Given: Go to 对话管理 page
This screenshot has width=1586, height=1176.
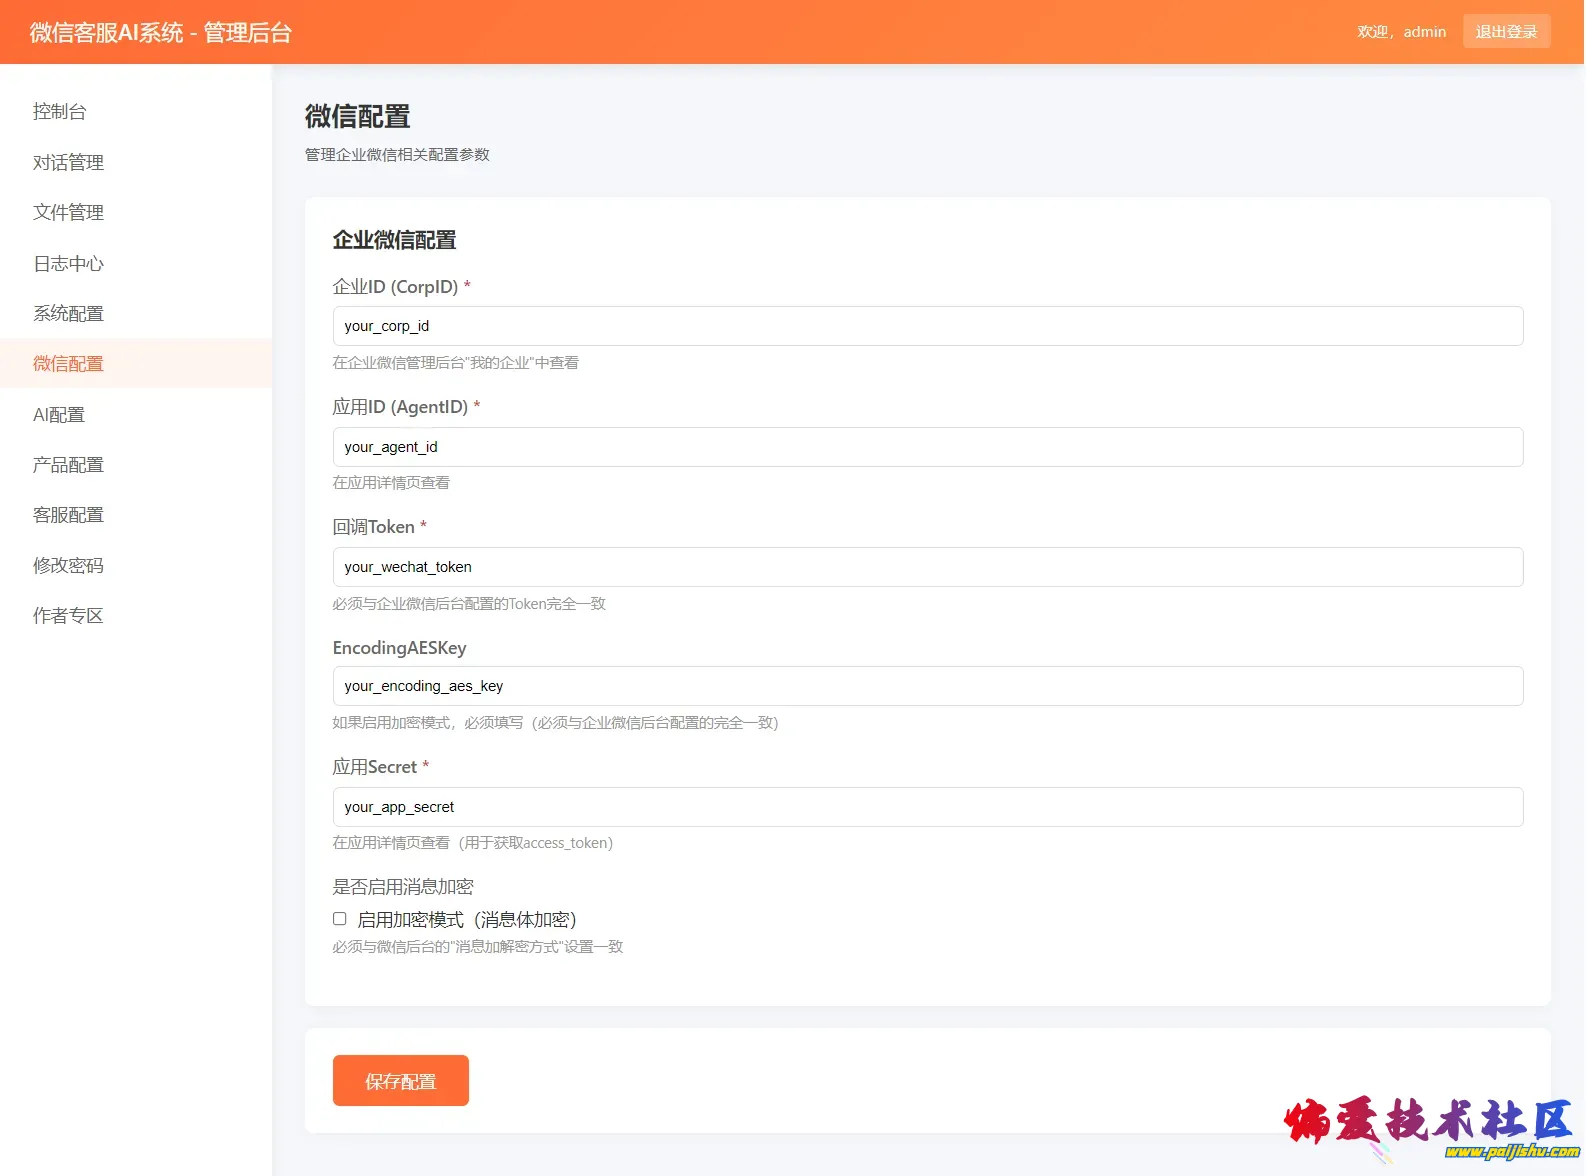Looking at the screenshot, I should coord(68,162).
